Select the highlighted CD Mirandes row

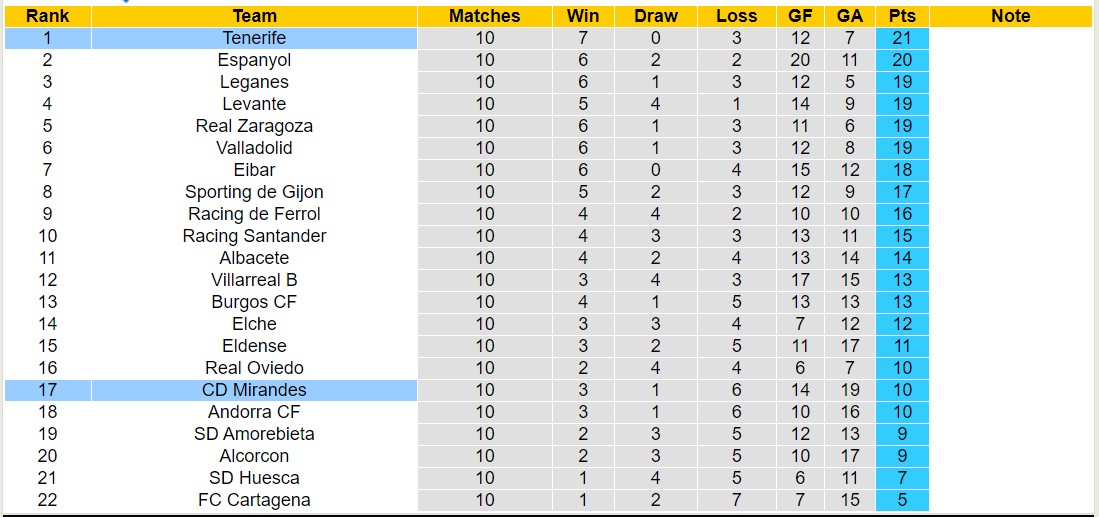tap(254, 390)
